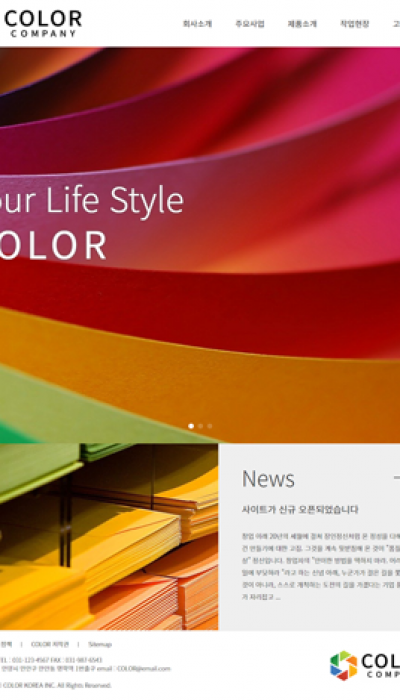This screenshot has height=700, width=400.
Task: Open the 회사소개 menu item
Action: pos(197,24)
